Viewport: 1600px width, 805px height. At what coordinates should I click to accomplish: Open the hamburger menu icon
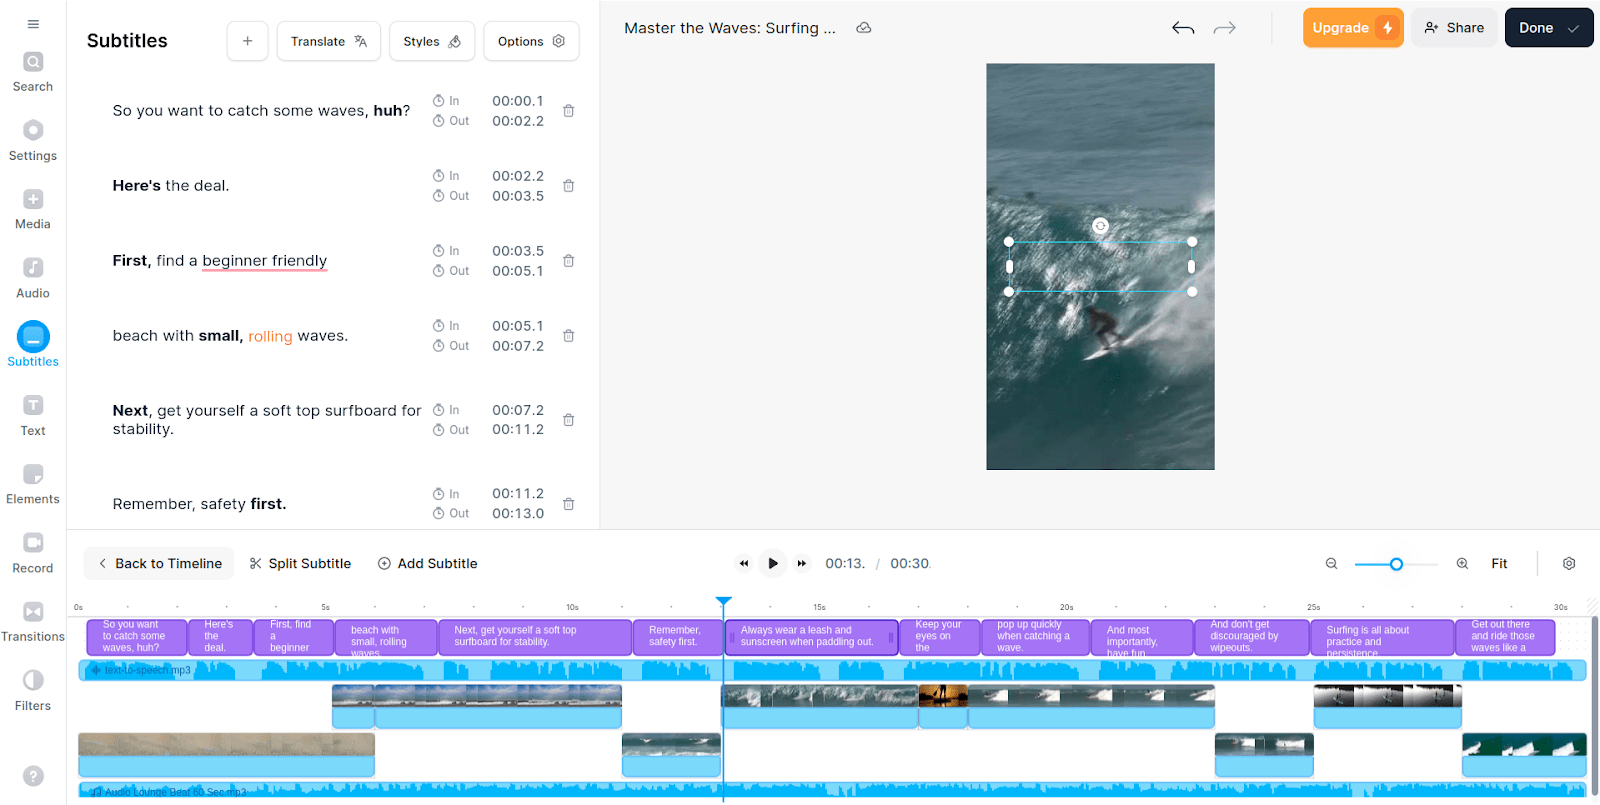33,24
